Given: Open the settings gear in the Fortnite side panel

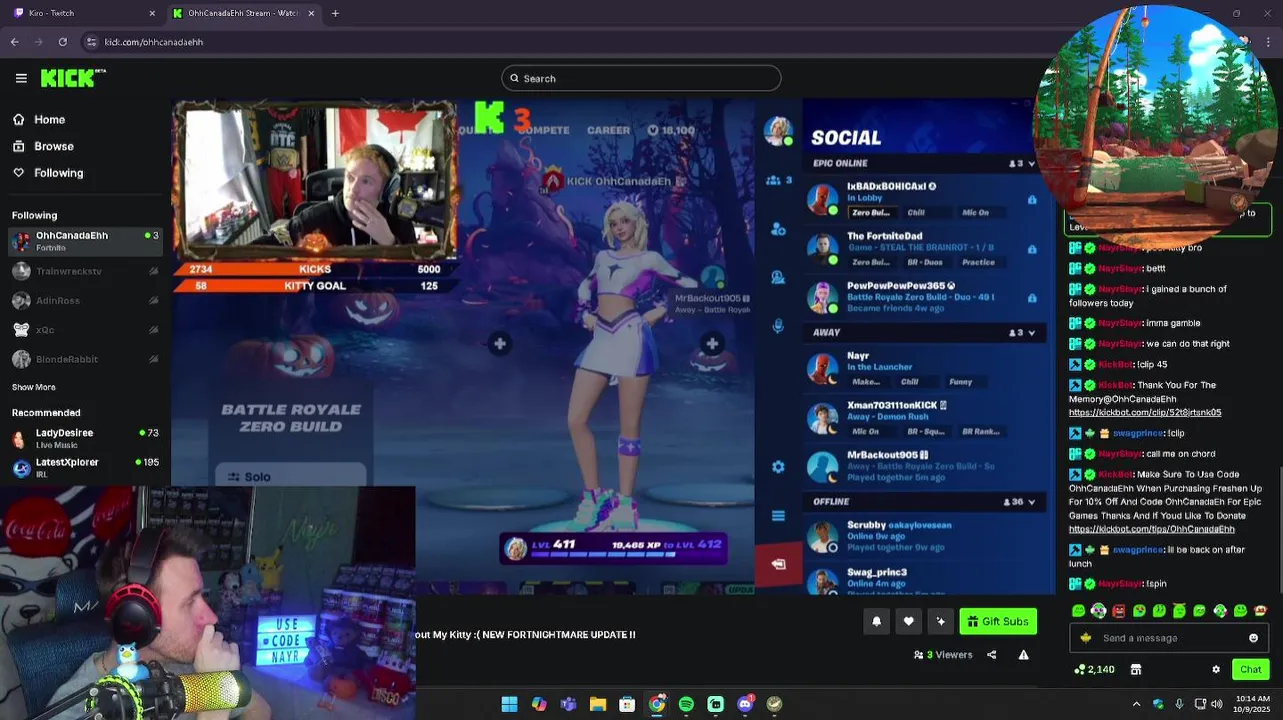Looking at the screenshot, I should click(x=778, y=467).
